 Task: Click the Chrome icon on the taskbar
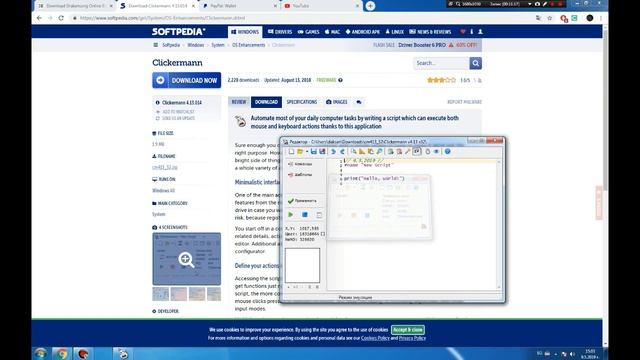pos(62,353)
